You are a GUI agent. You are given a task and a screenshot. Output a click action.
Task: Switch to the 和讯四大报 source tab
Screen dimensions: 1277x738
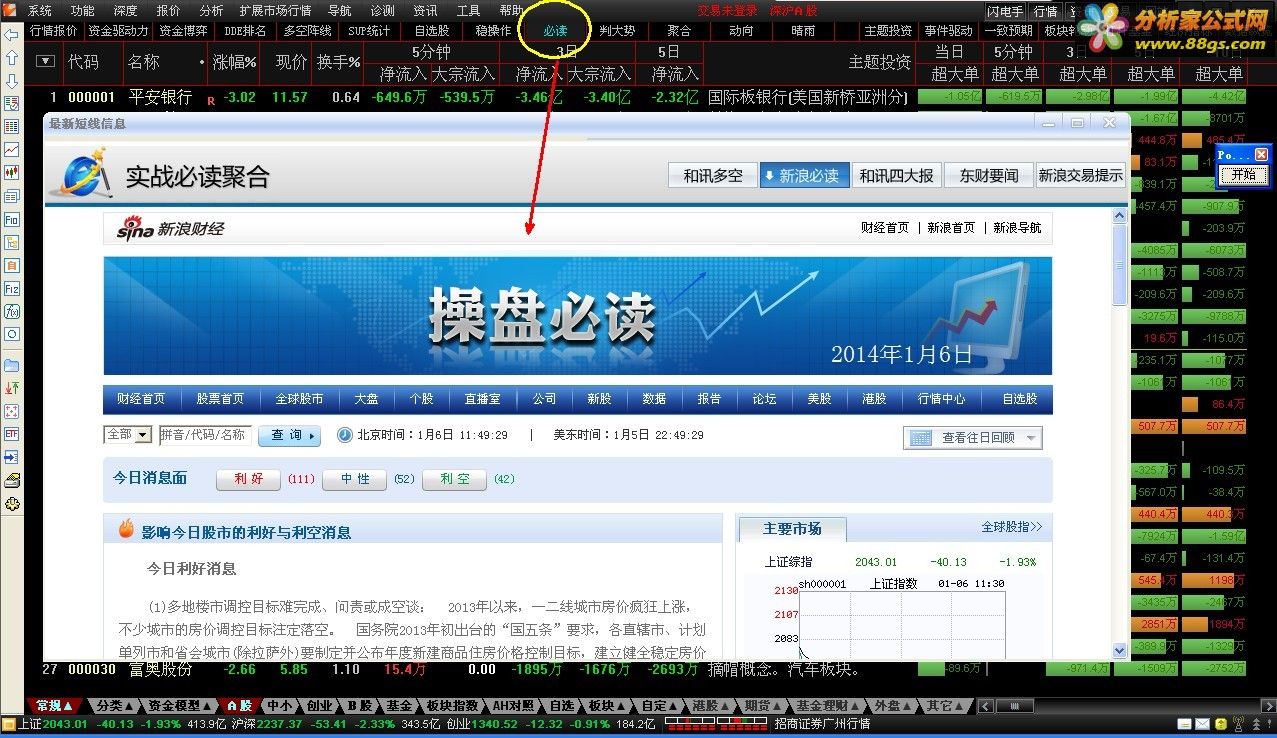[896, 175]
